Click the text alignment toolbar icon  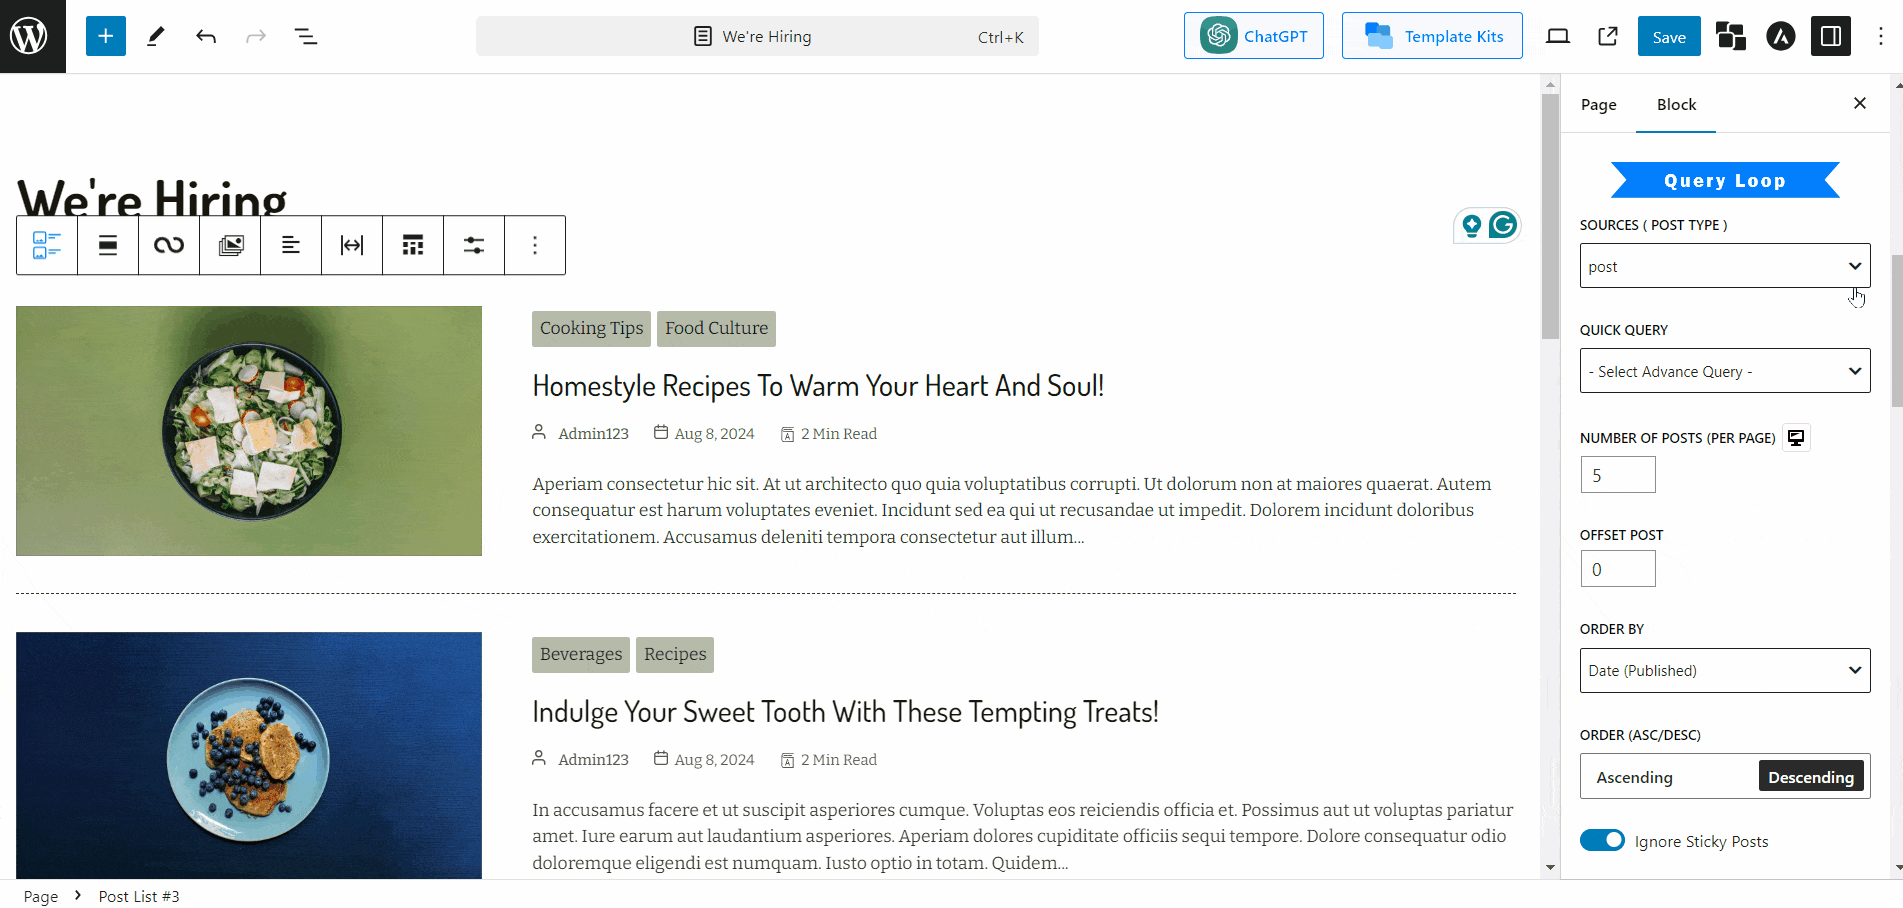[x=291, y=245]
